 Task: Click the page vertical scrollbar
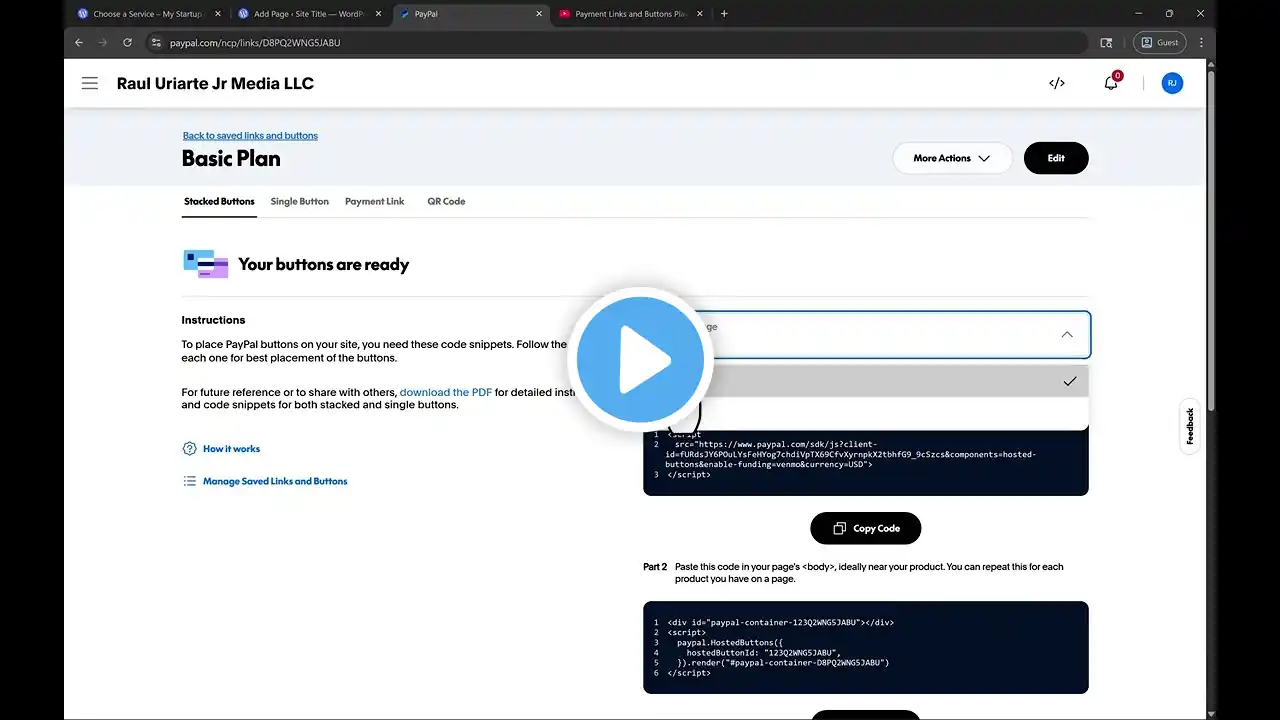1211,240
